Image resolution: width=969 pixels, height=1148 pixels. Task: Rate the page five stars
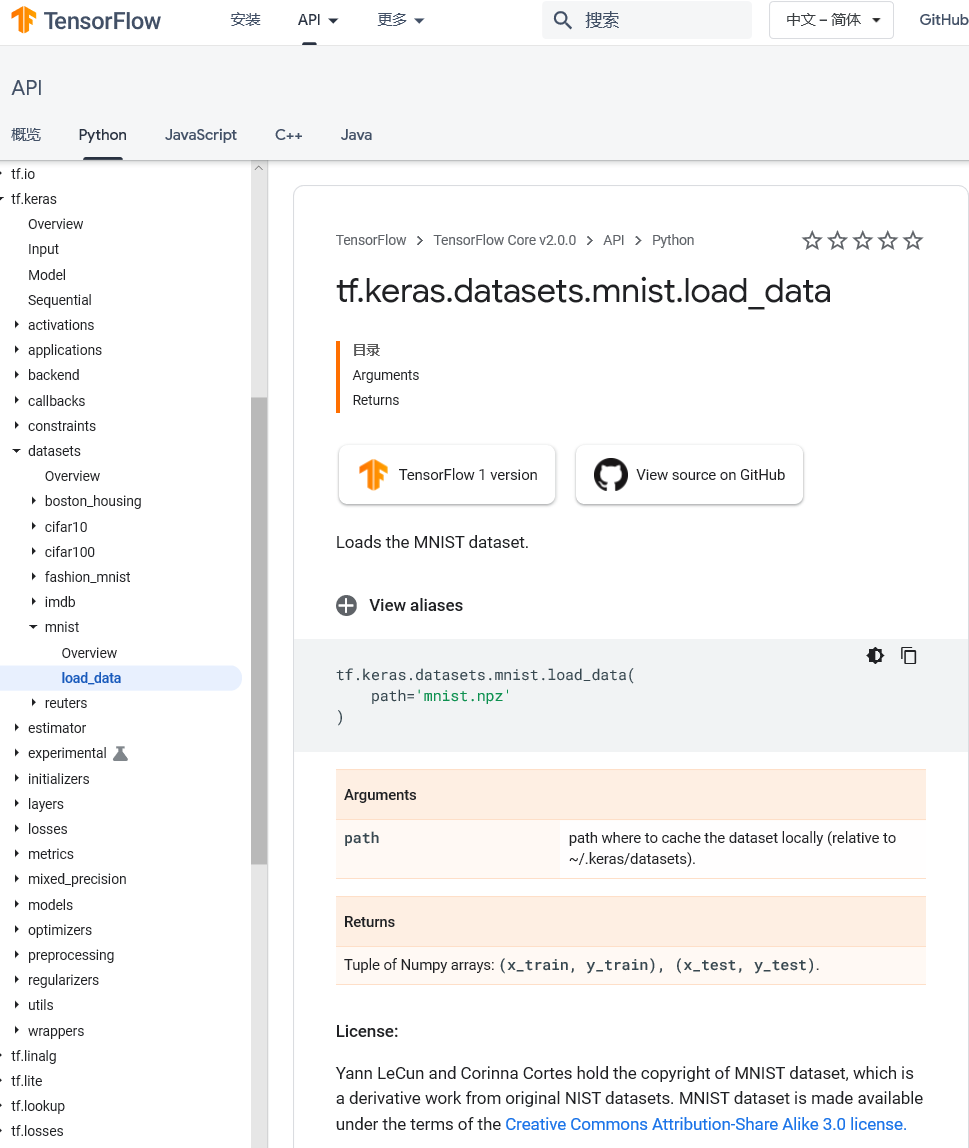pyautogui.click(x=913, y=241)
